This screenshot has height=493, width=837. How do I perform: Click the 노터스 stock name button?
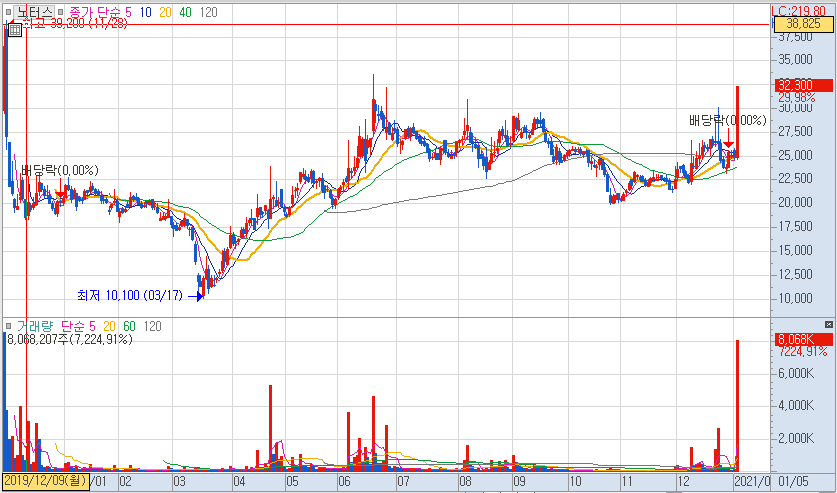click(34, 12)
